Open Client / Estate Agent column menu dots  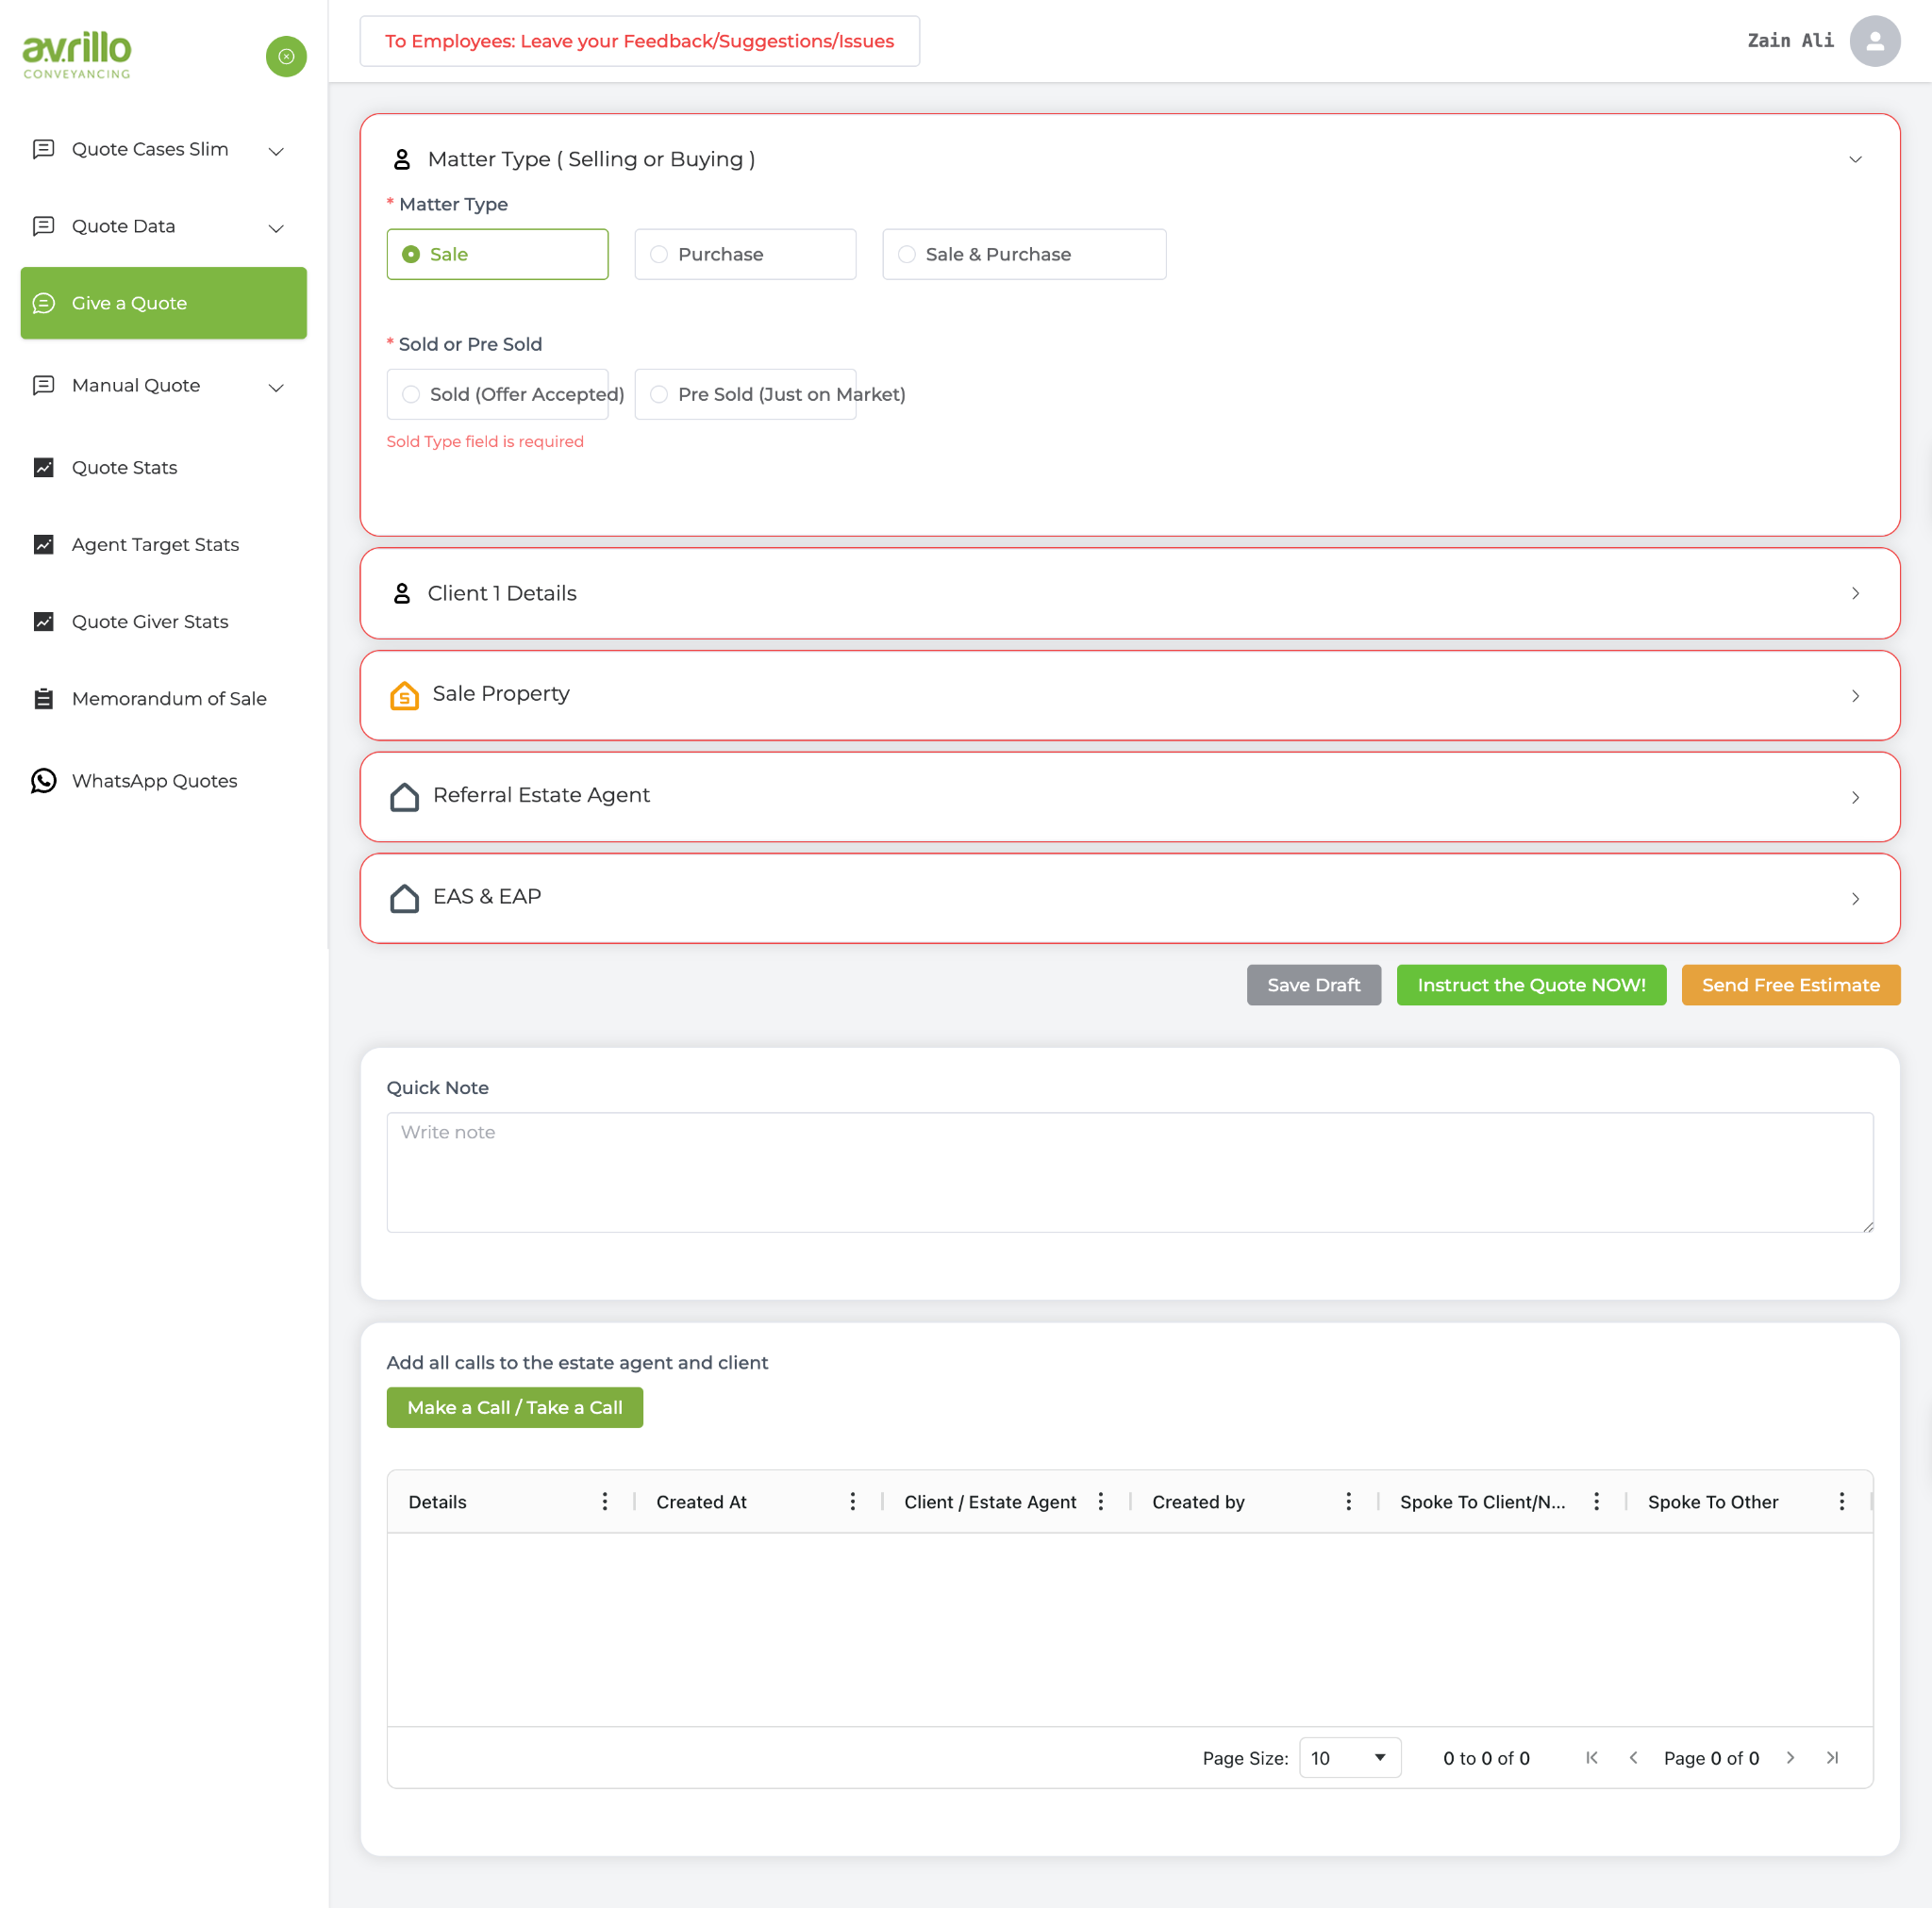point(1101,1501)
